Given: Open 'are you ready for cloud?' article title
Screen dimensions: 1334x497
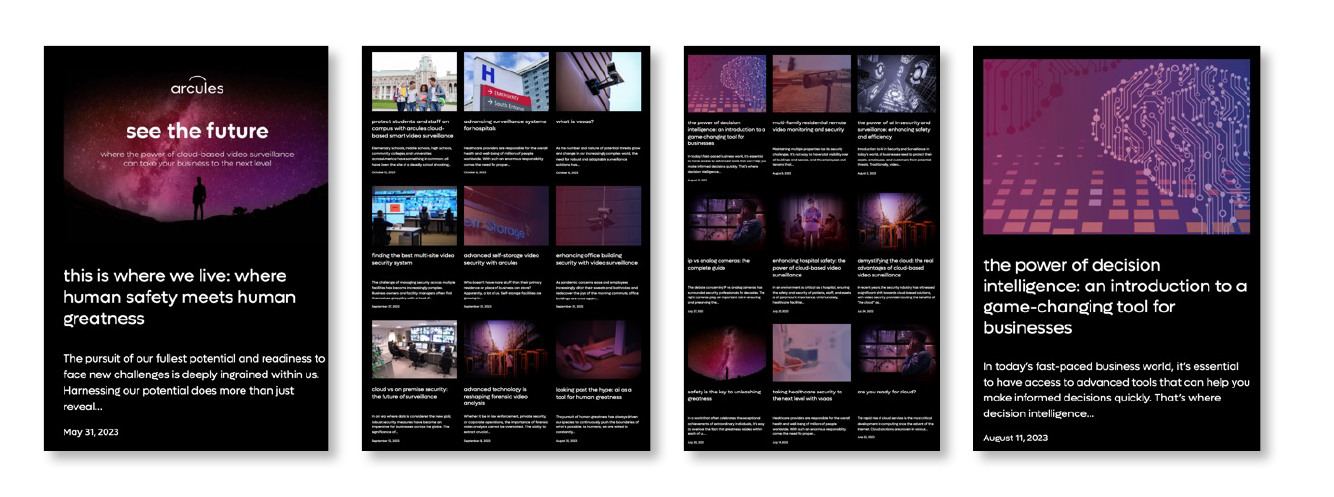Looking at the screenshot, I should coord(884,392).
